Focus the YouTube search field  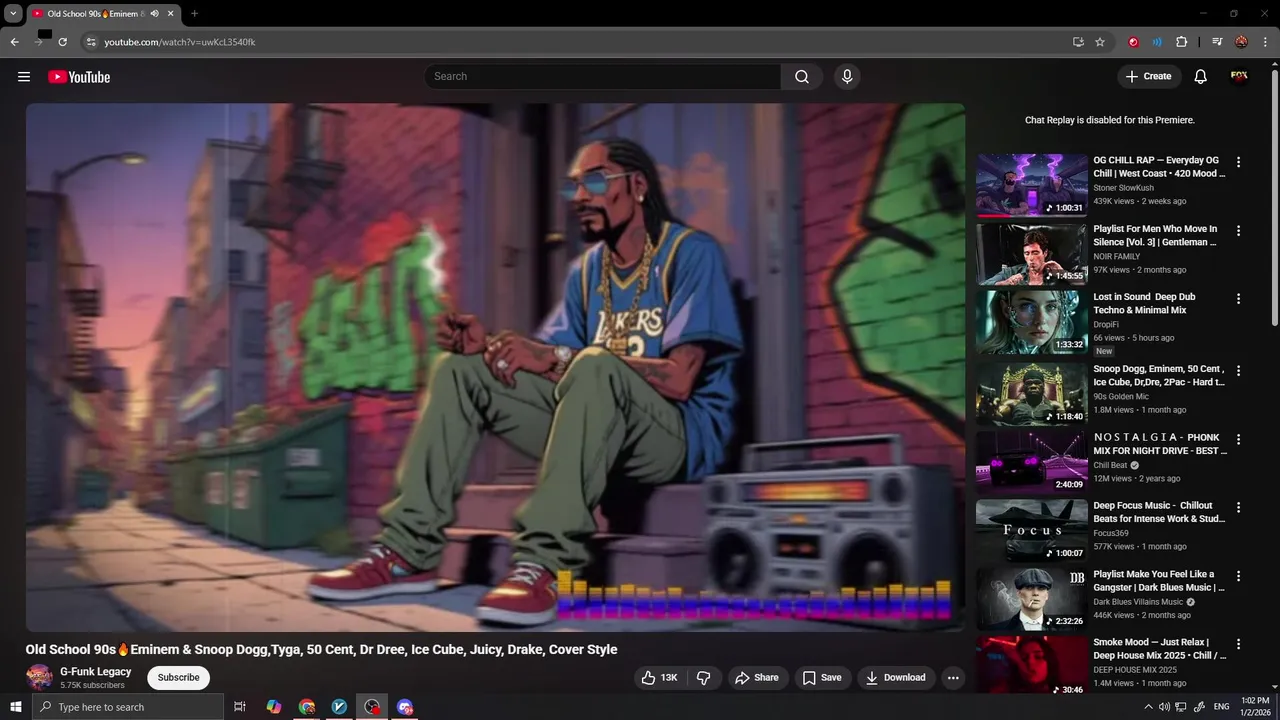[x=603, y=77]
